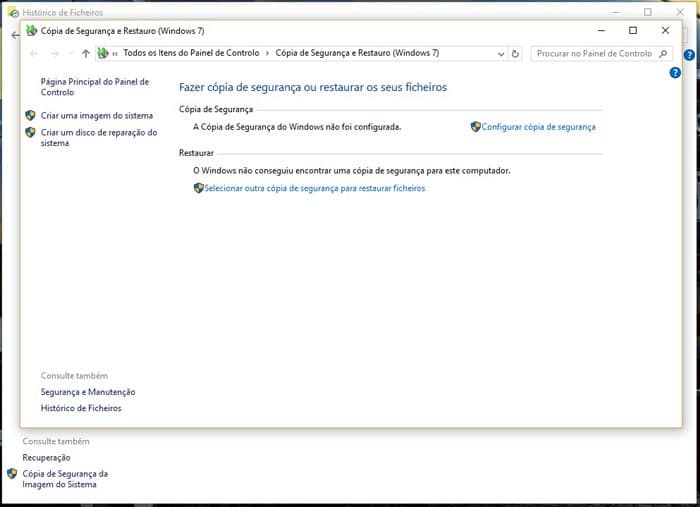Click the heading Fazer cópia de segurança ou restaurar
Screen dimensions: 700x507
[x=313, y=87]
